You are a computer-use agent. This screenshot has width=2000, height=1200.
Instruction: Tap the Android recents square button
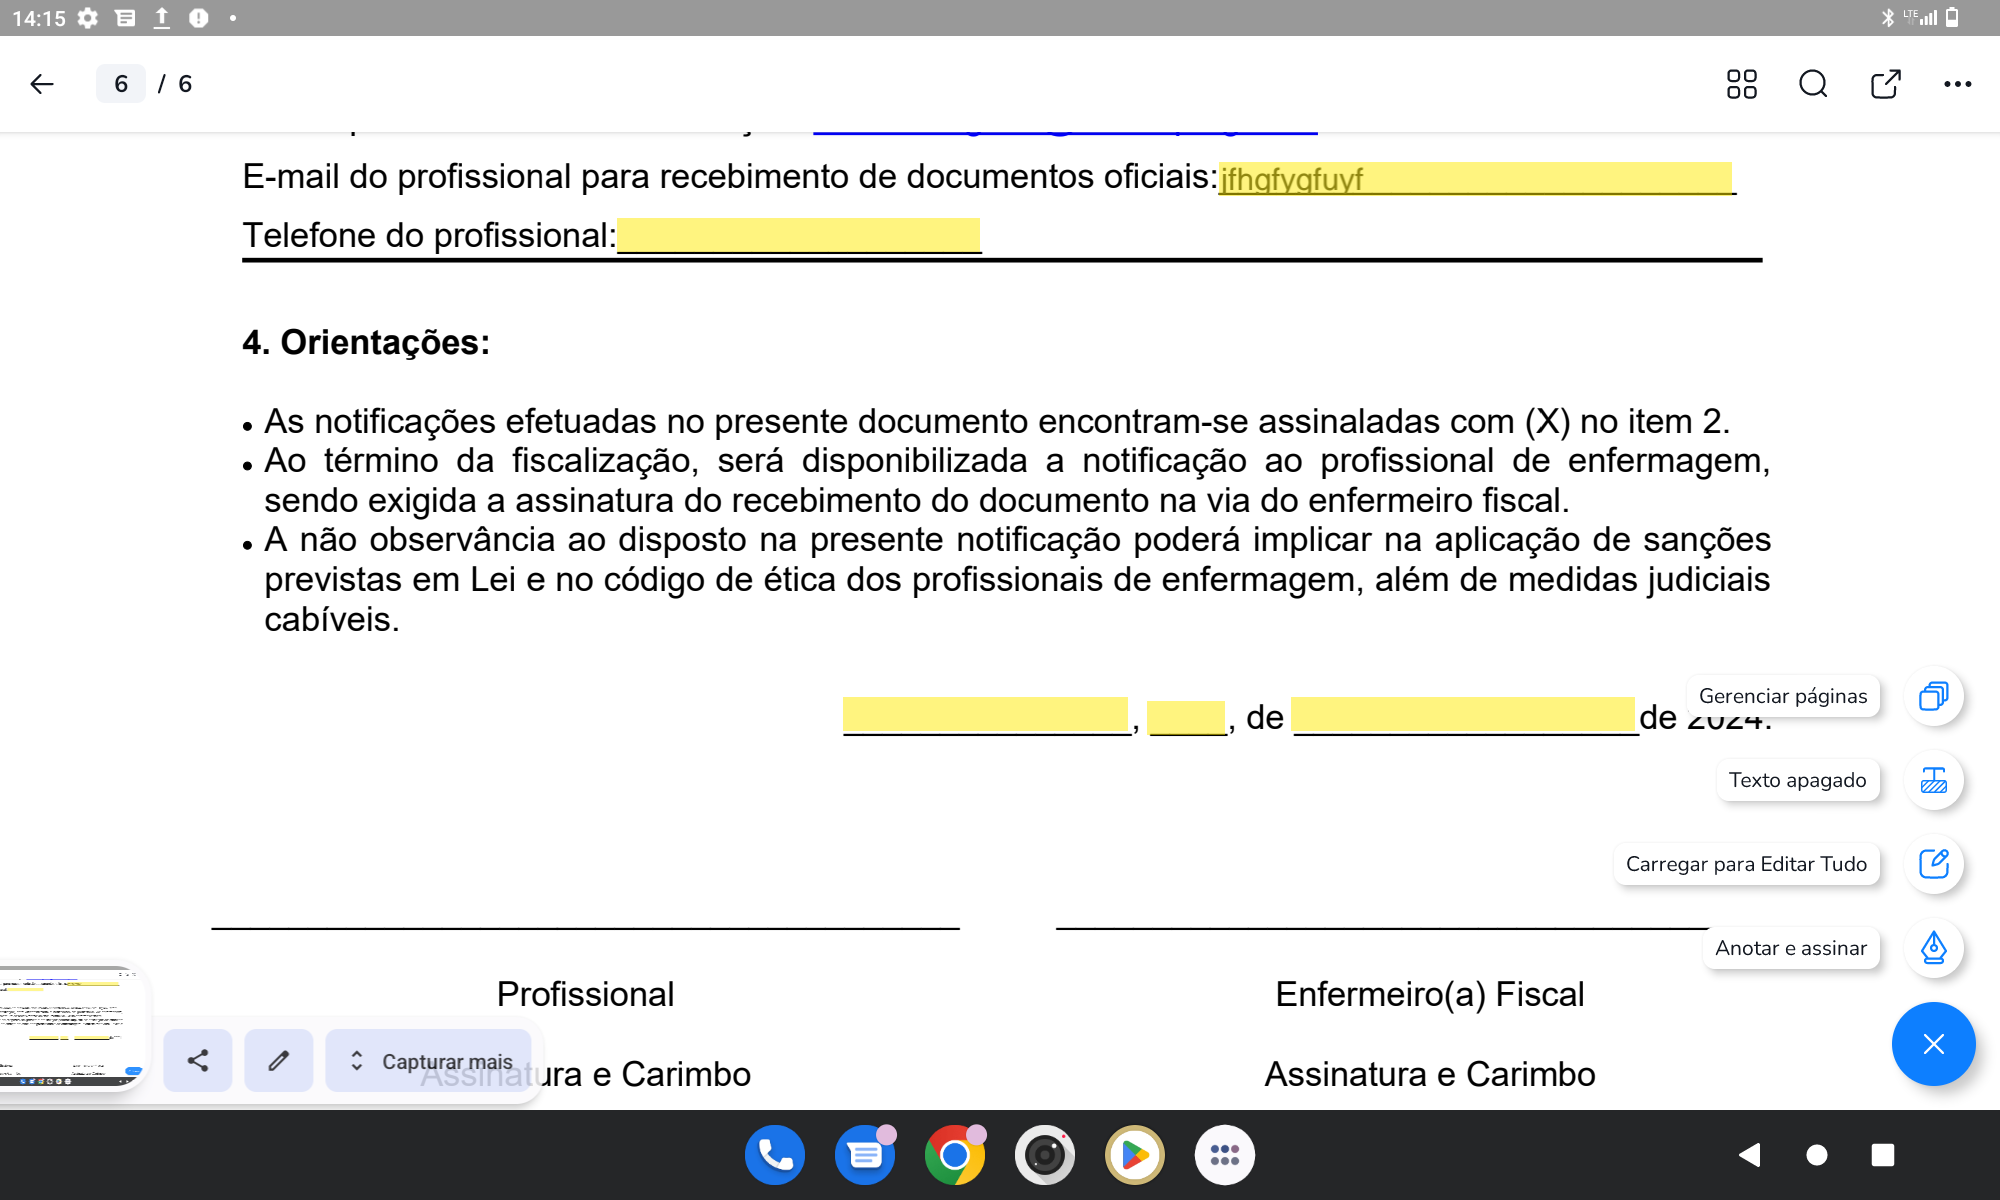tap(1883, 1155)
